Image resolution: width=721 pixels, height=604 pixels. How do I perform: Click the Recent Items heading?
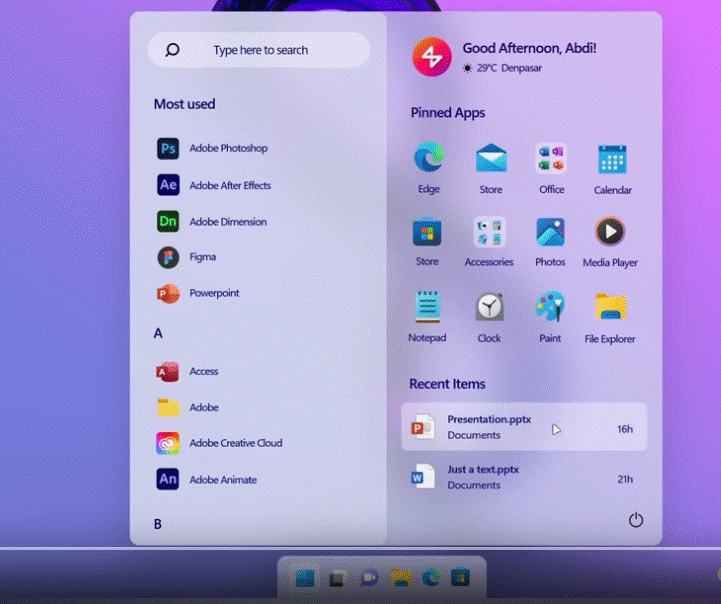[447, 384]
